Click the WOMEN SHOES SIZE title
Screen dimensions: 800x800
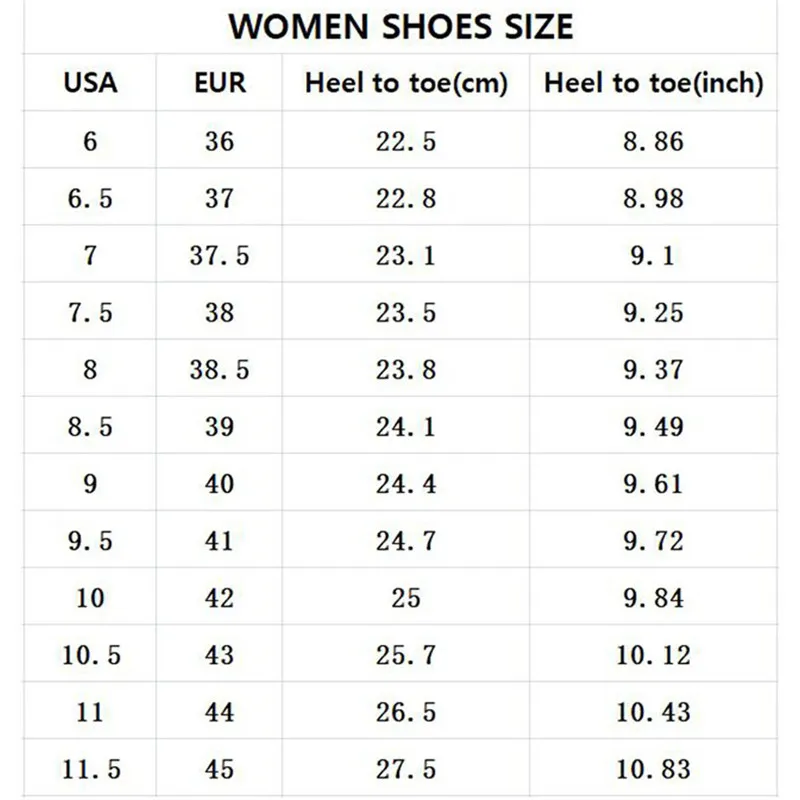tap(401, 26)
